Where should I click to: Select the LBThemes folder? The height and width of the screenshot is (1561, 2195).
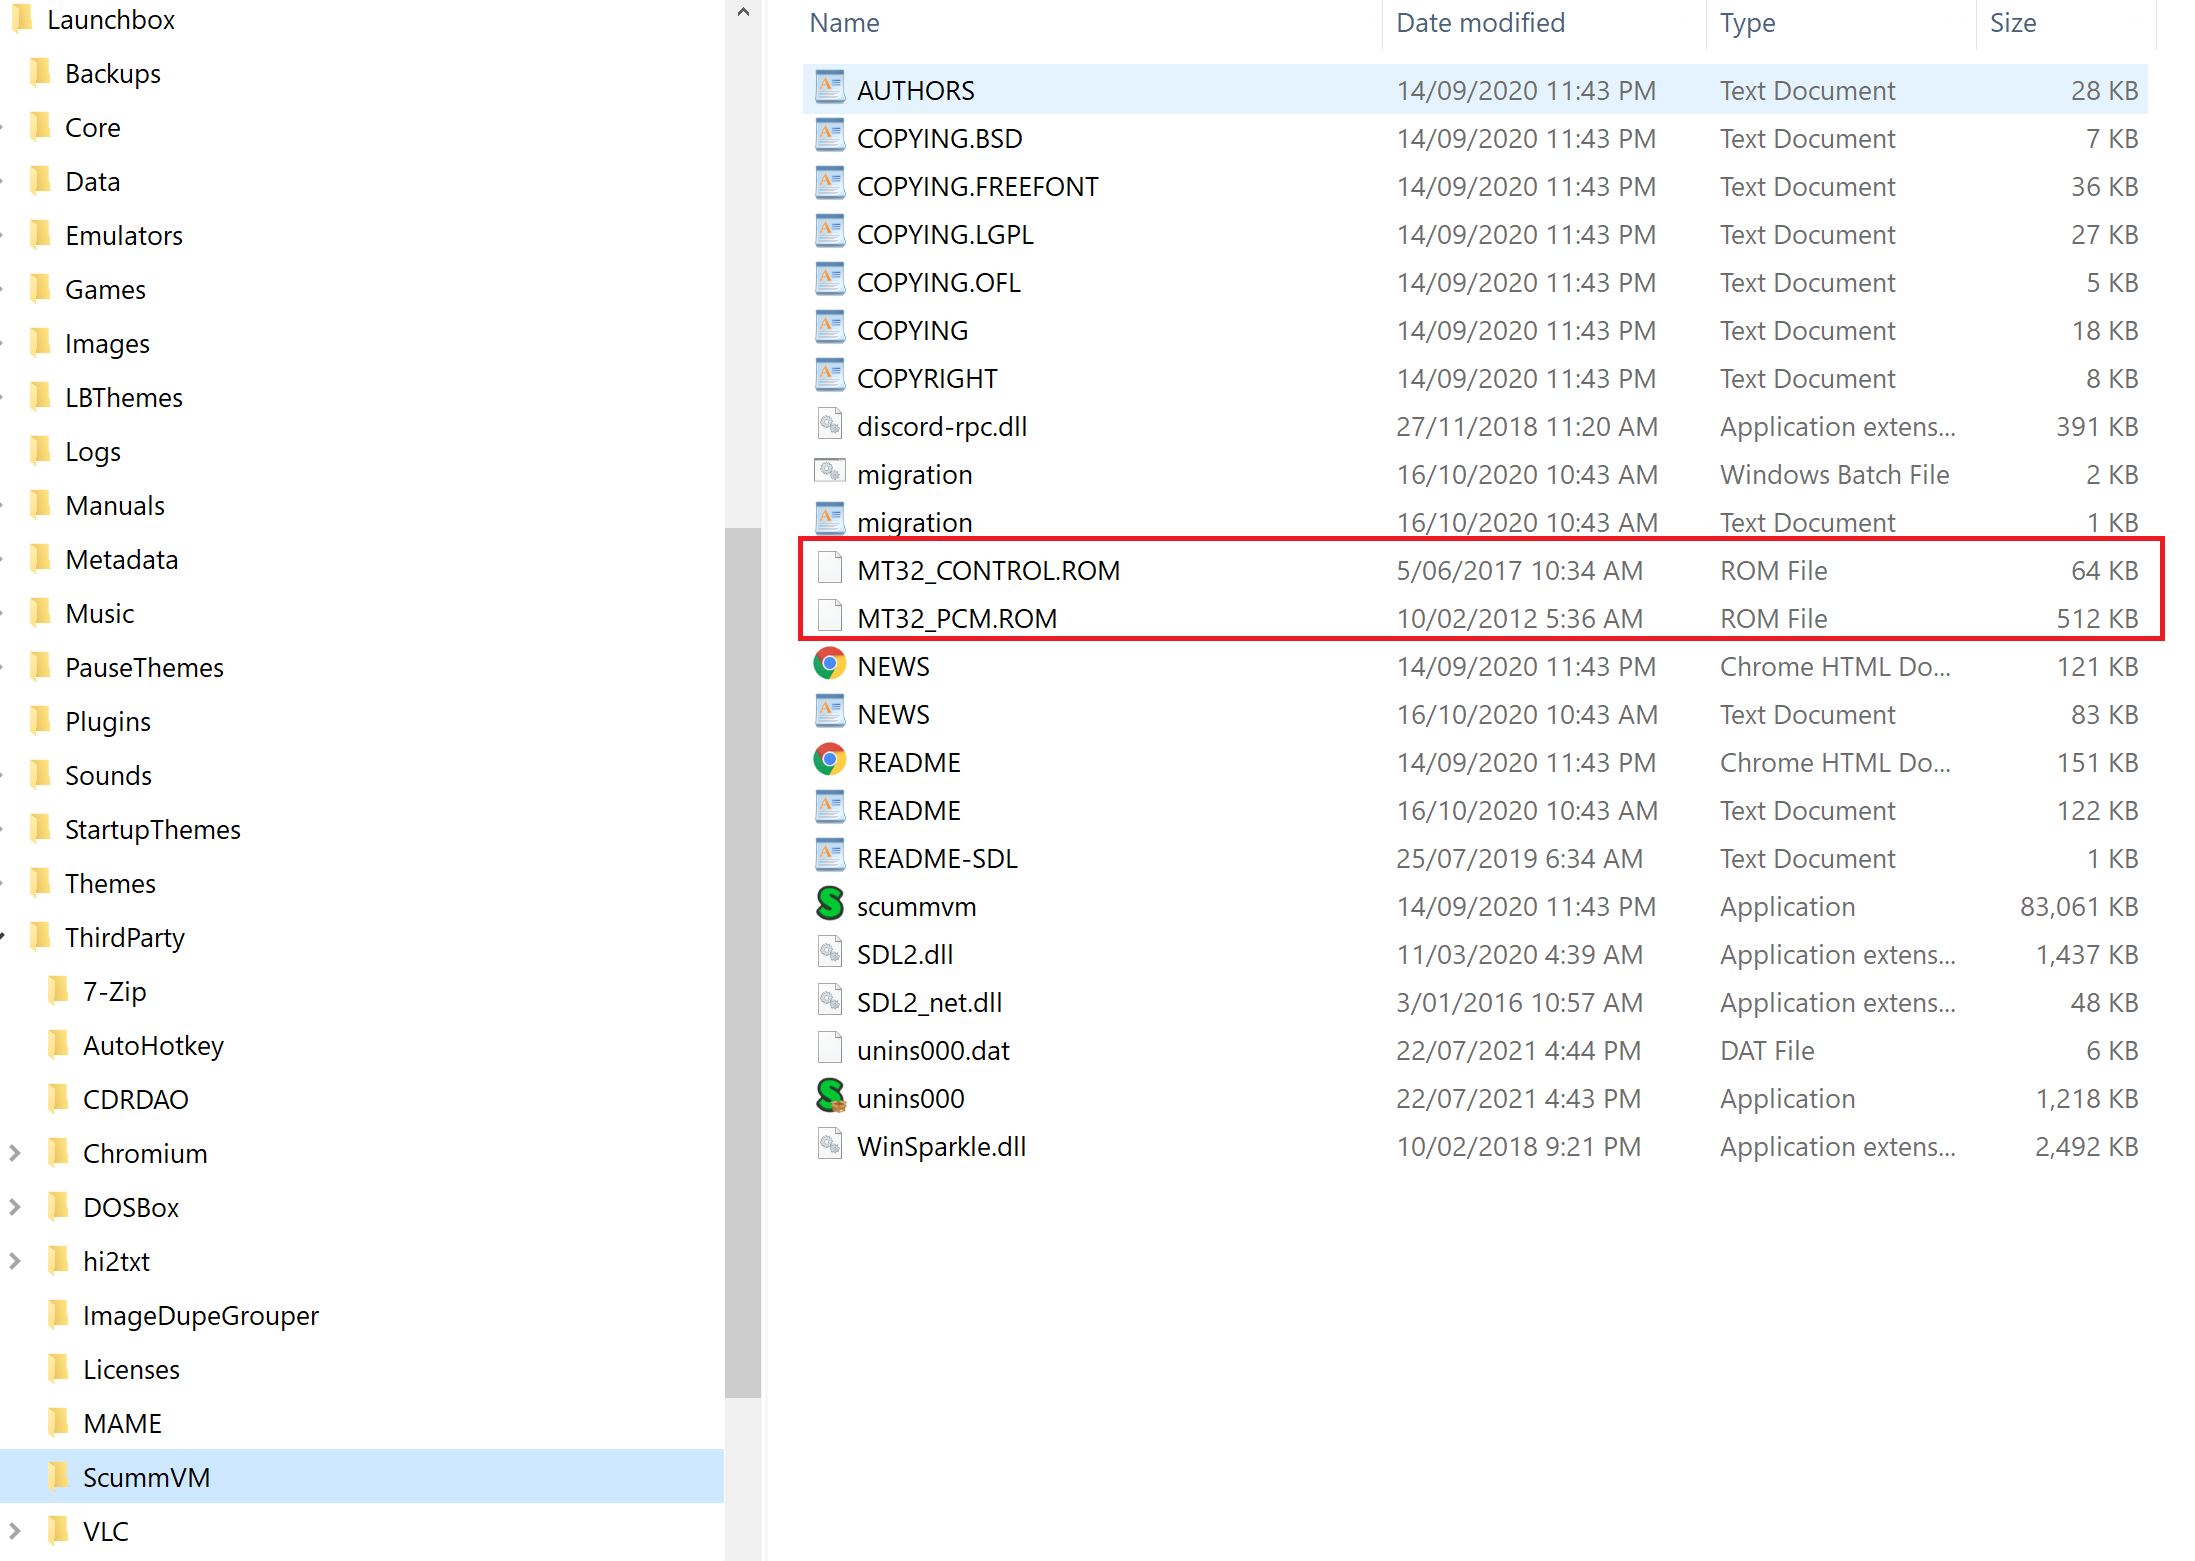point(123,398)
